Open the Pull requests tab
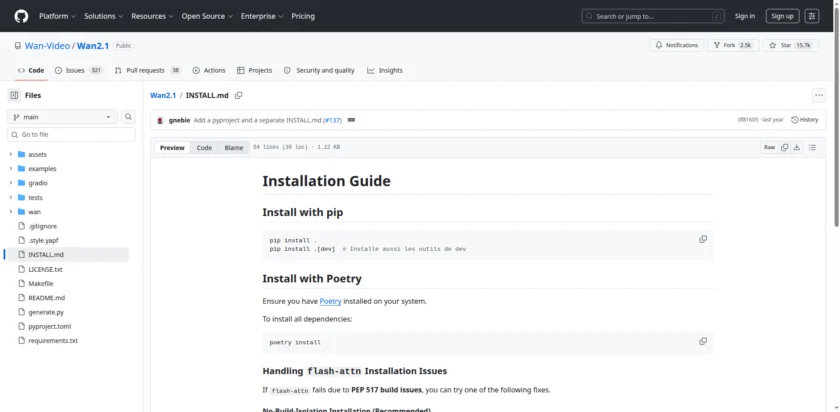The image size is (840, 412). (148, 70)
